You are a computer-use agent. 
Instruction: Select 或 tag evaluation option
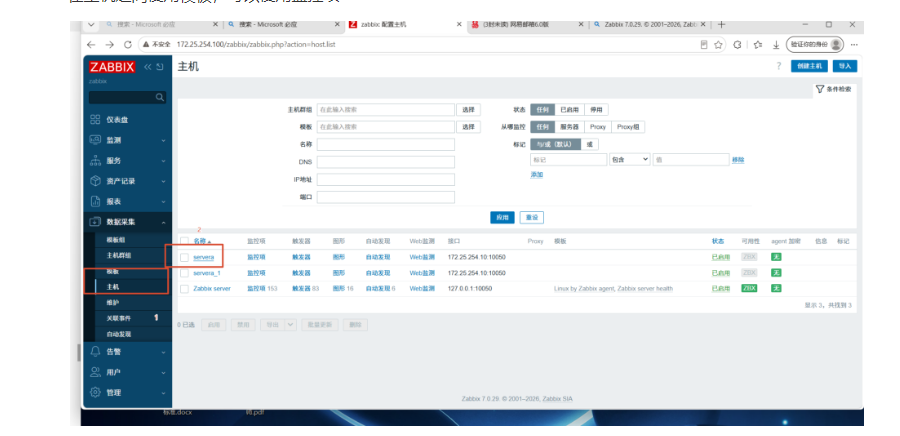589,144
